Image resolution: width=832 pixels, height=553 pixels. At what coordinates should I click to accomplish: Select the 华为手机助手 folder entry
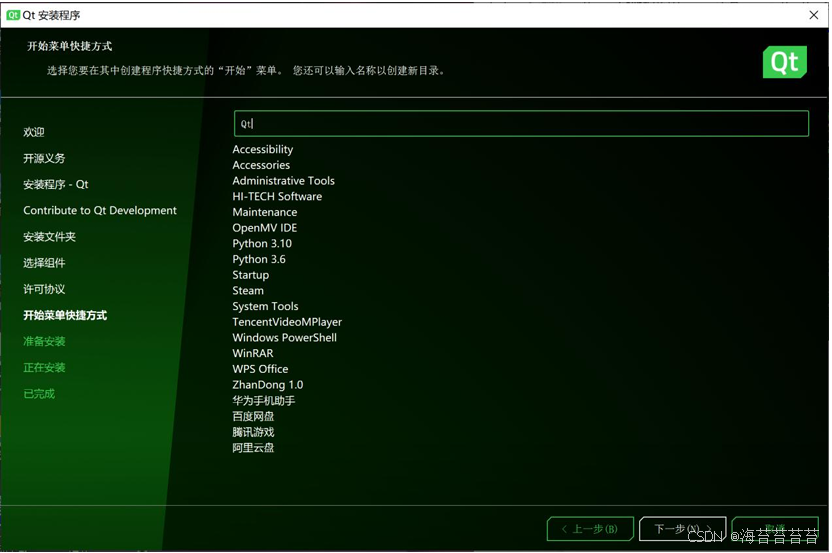(x=263, y=400)
